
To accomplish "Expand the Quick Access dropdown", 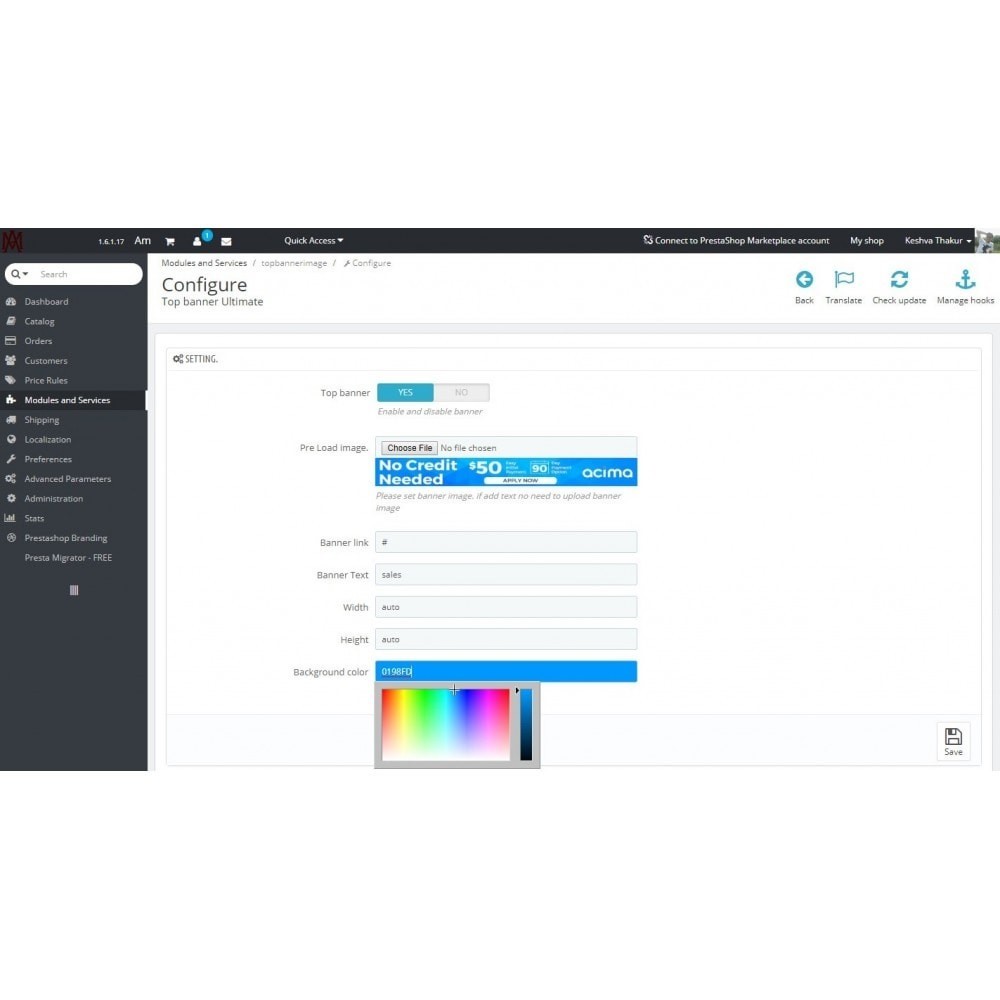I will tap(313, 240).
